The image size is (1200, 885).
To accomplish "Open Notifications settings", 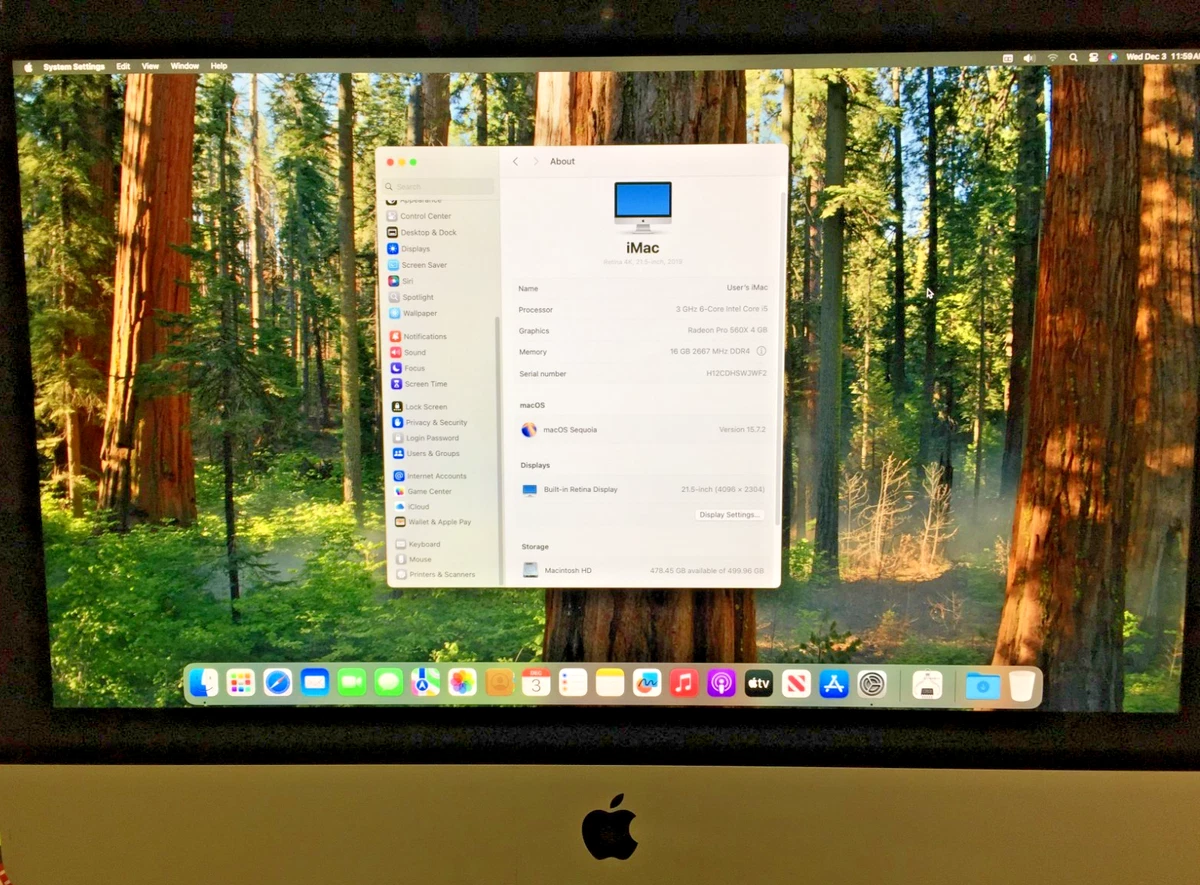I will (x=424, y=336).
